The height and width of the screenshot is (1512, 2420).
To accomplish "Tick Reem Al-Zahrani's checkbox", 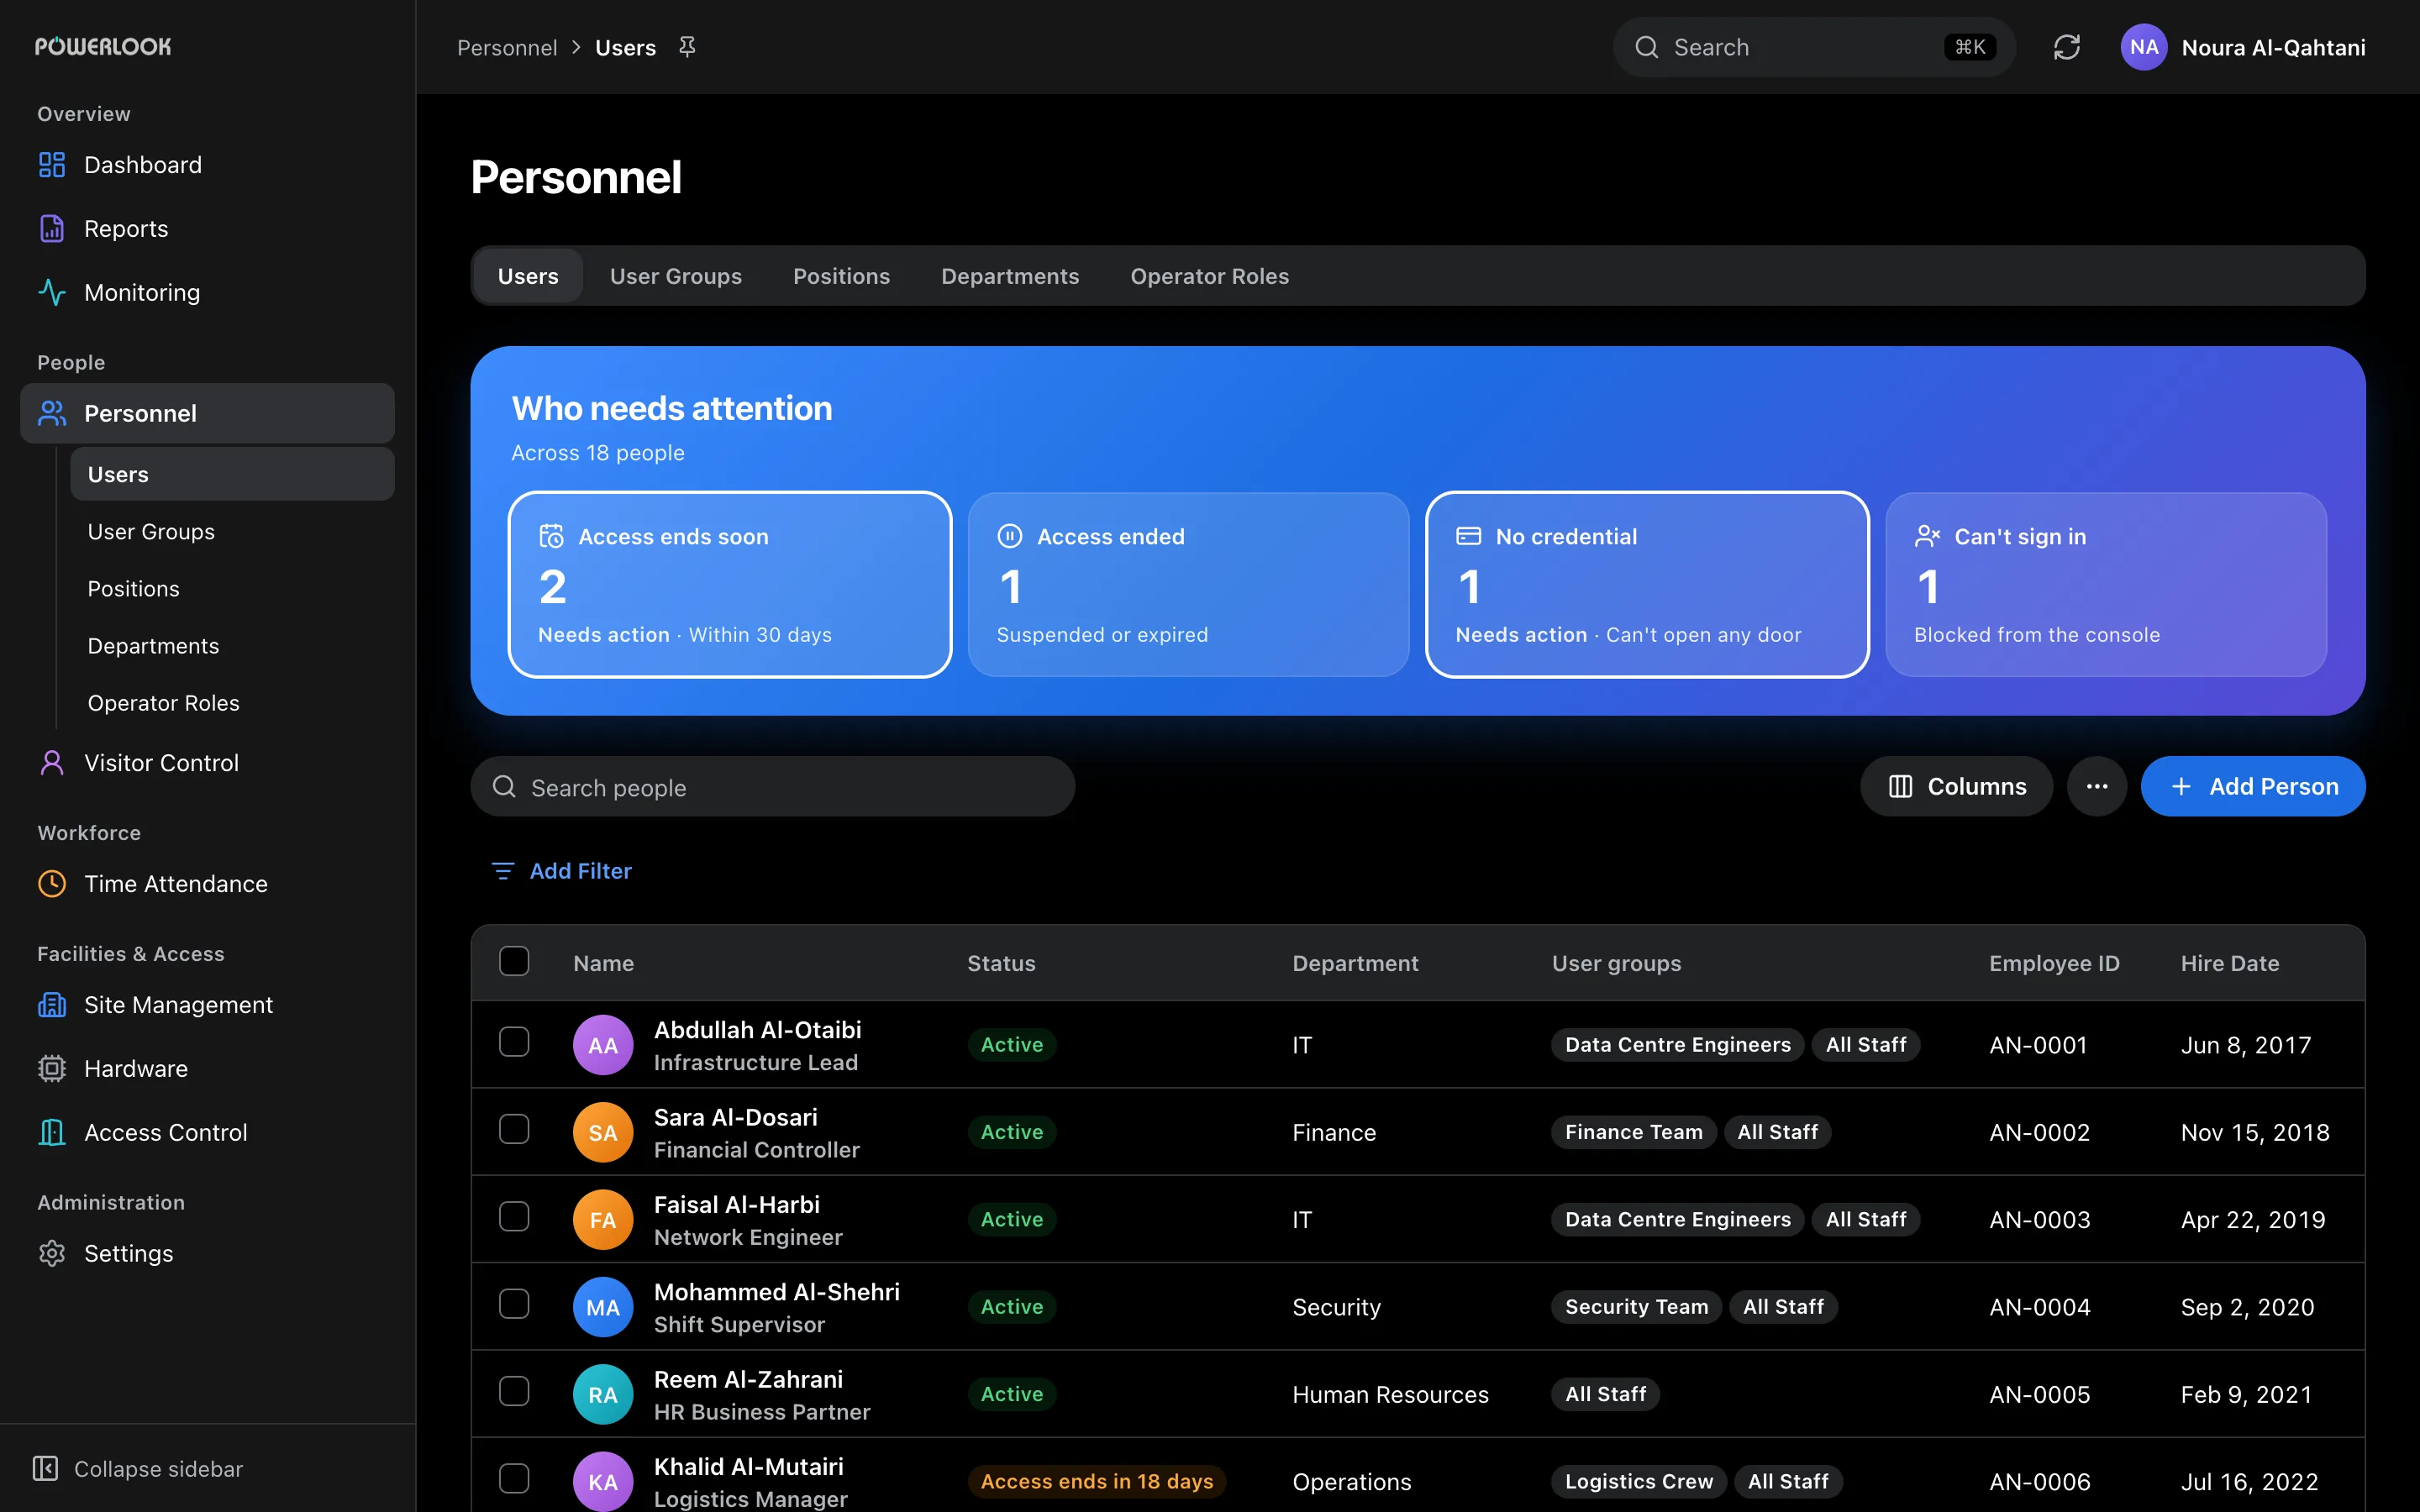I will pos(514,1391).
